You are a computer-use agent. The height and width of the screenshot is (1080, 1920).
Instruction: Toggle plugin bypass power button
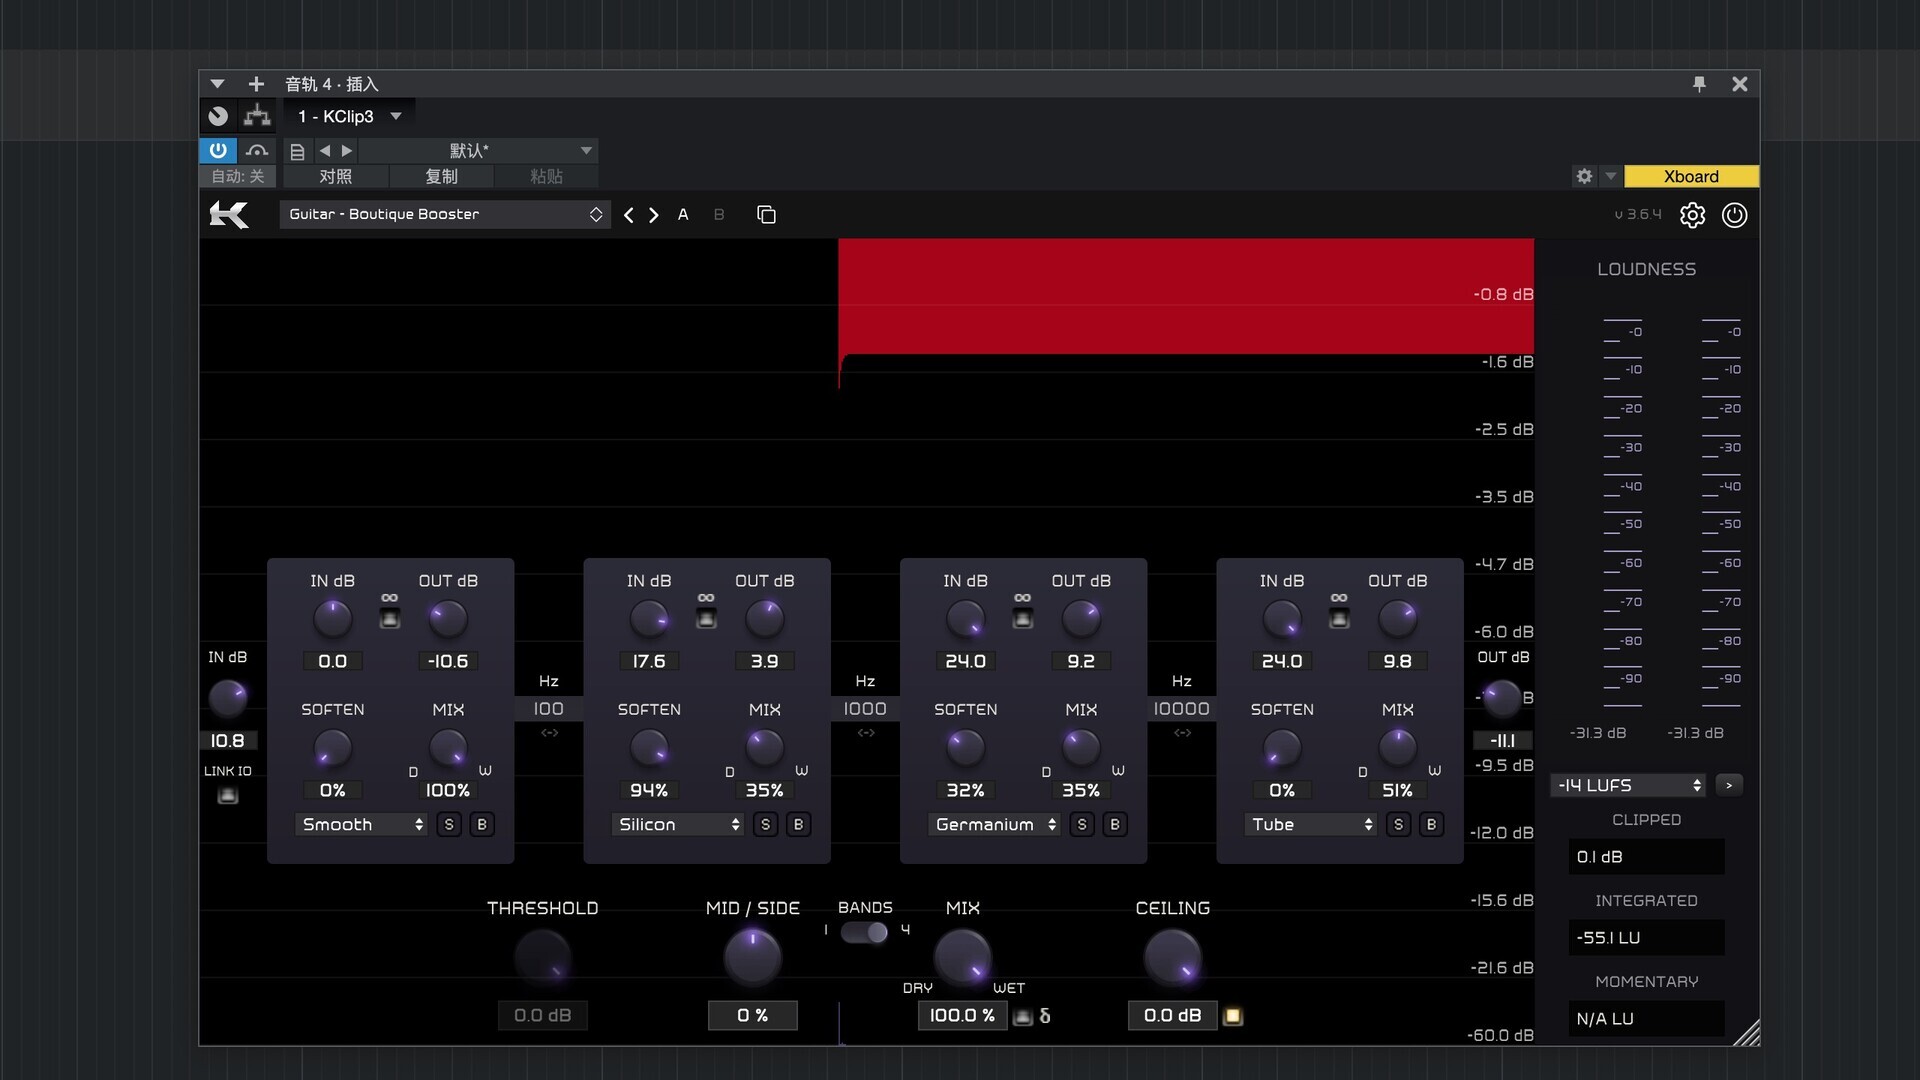tap(217, 150)
